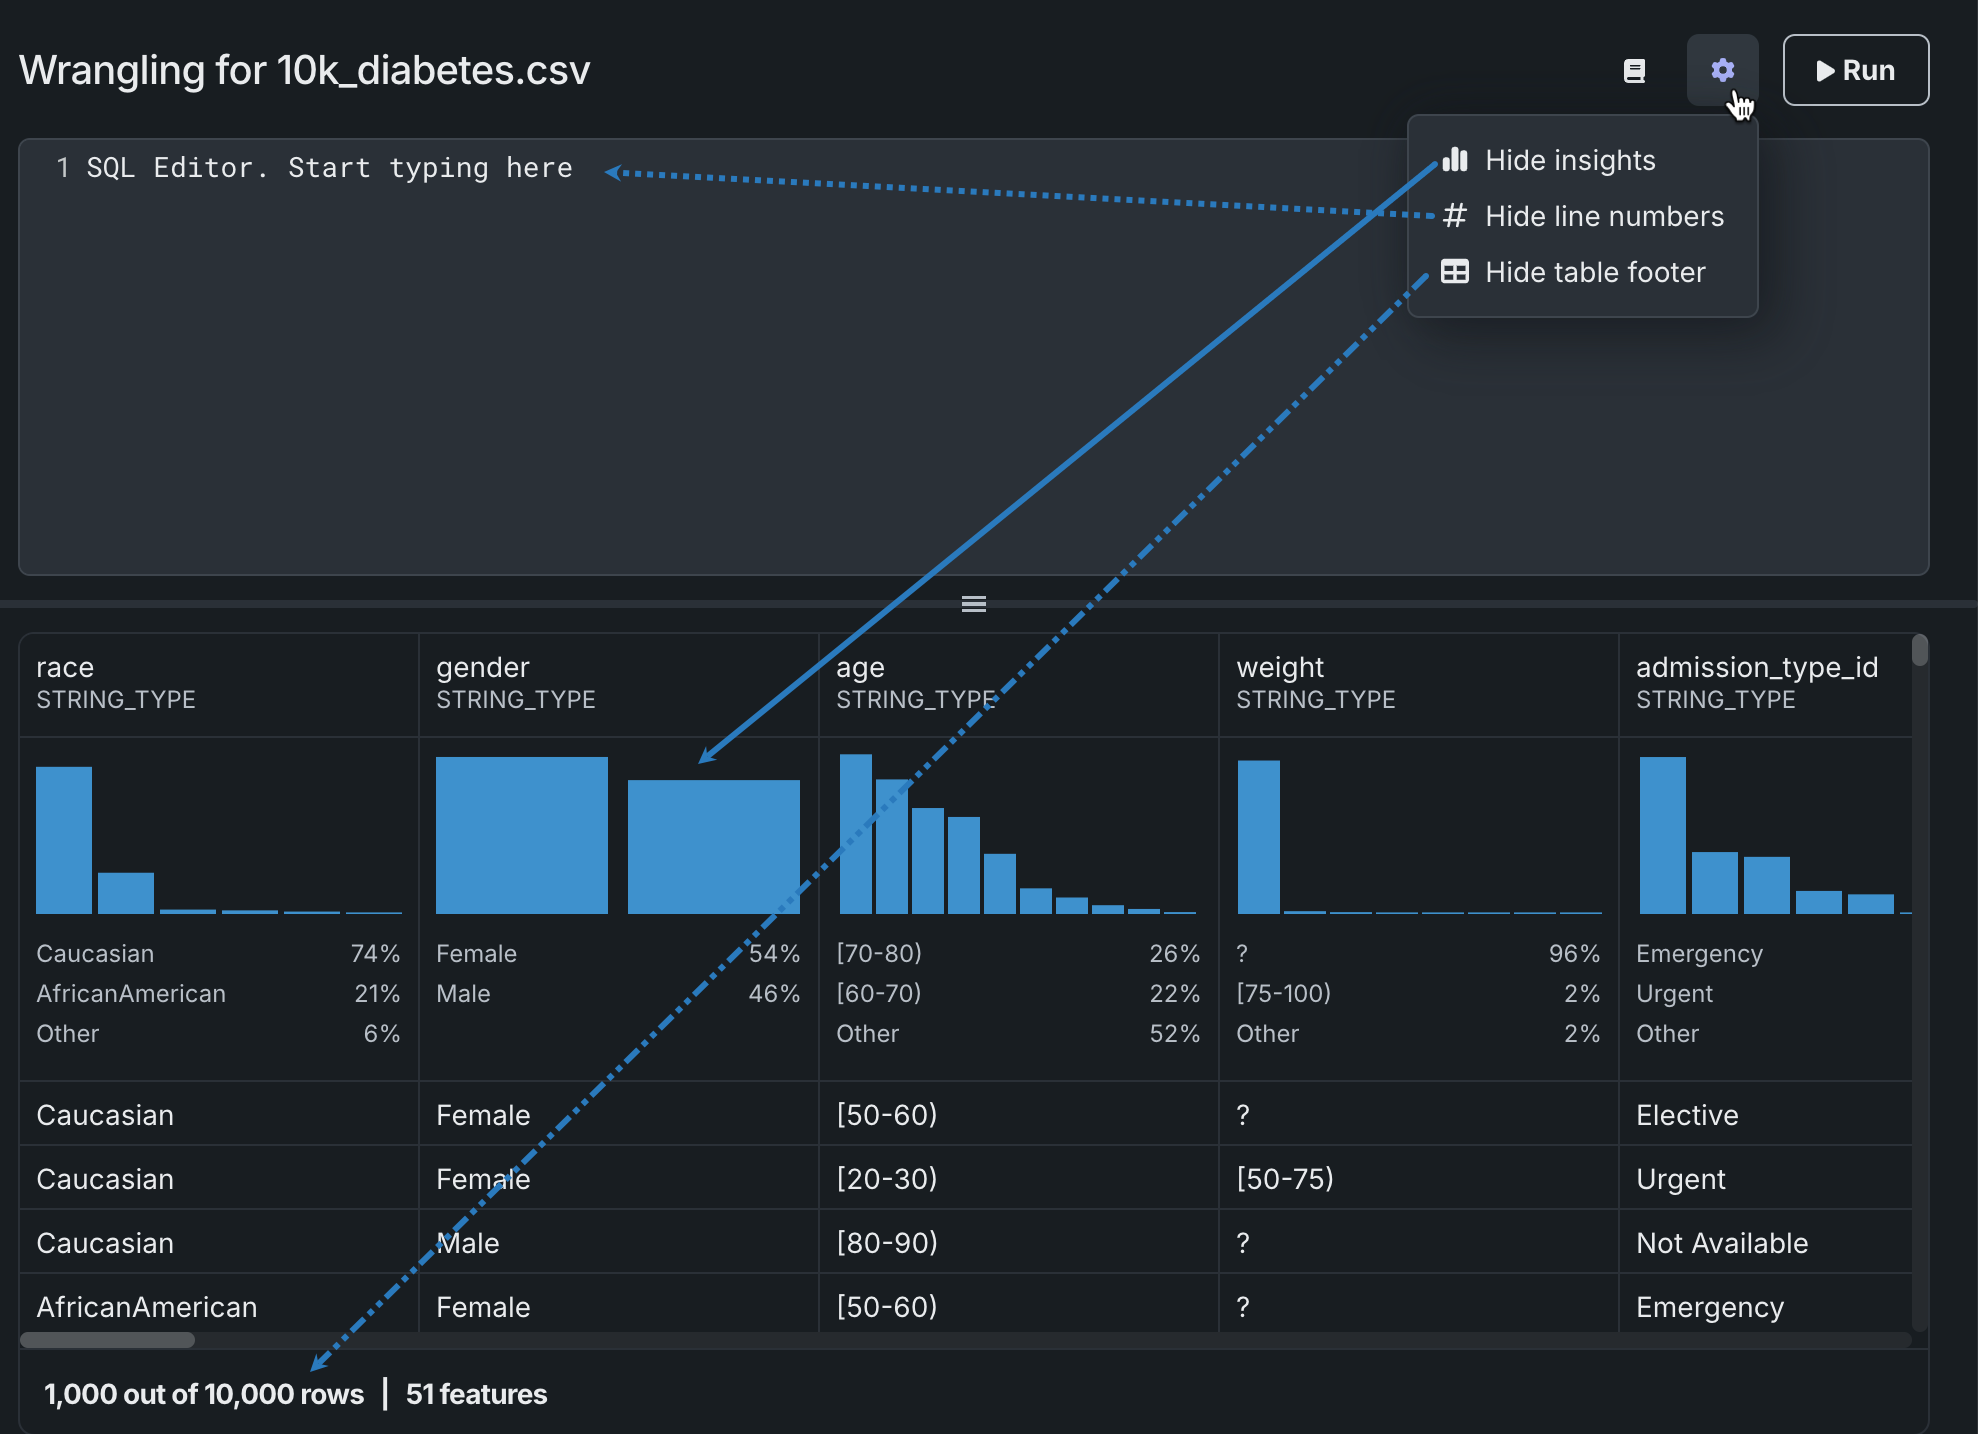Click the horizontal scrollbar thumb under table
The image size is (1978, 1434).
(x=108, y=1340)
